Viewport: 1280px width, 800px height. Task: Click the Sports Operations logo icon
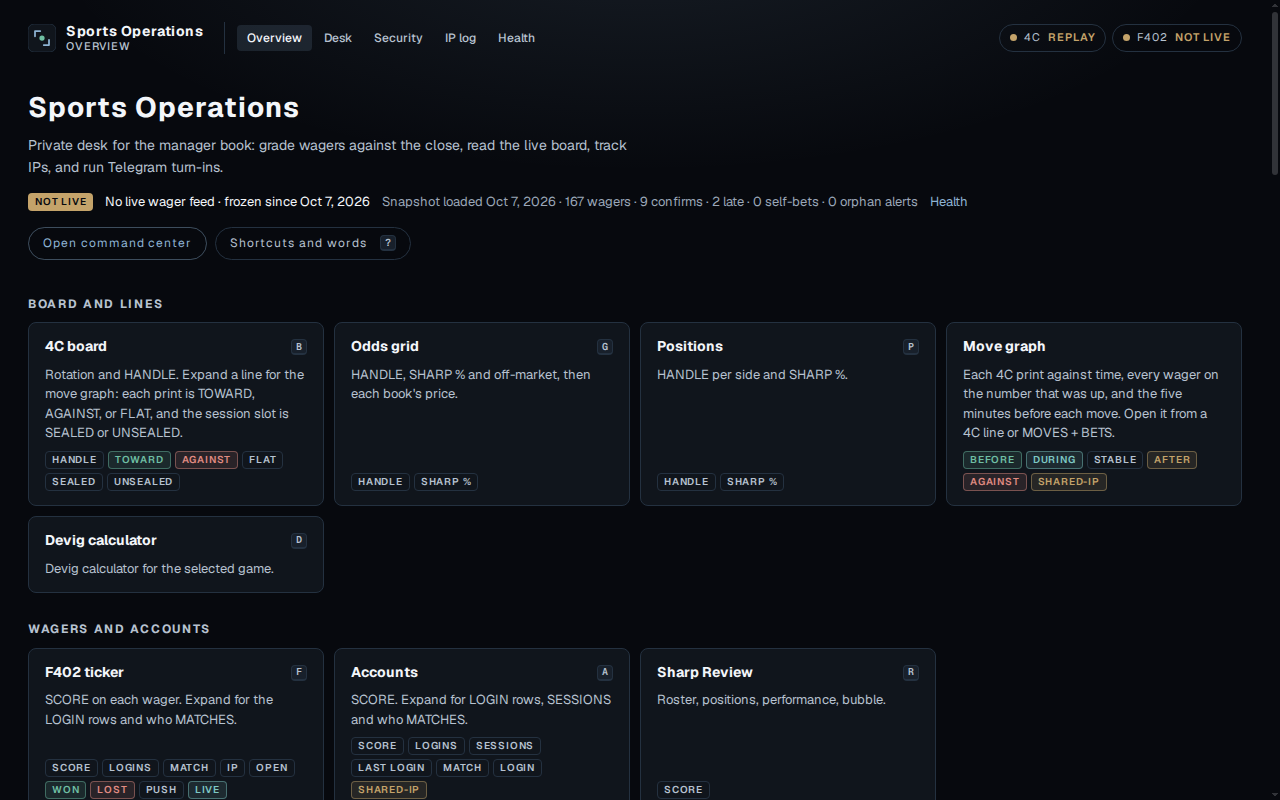pos(42,38)
